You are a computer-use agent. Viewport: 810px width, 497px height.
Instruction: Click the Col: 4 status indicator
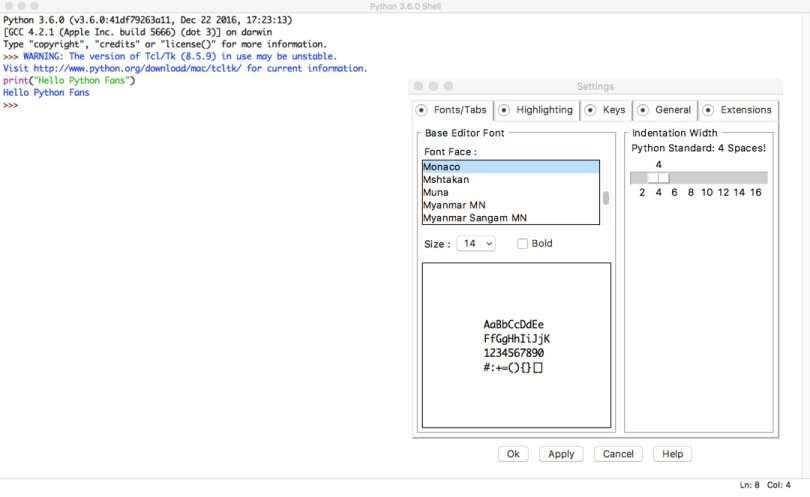778,485
